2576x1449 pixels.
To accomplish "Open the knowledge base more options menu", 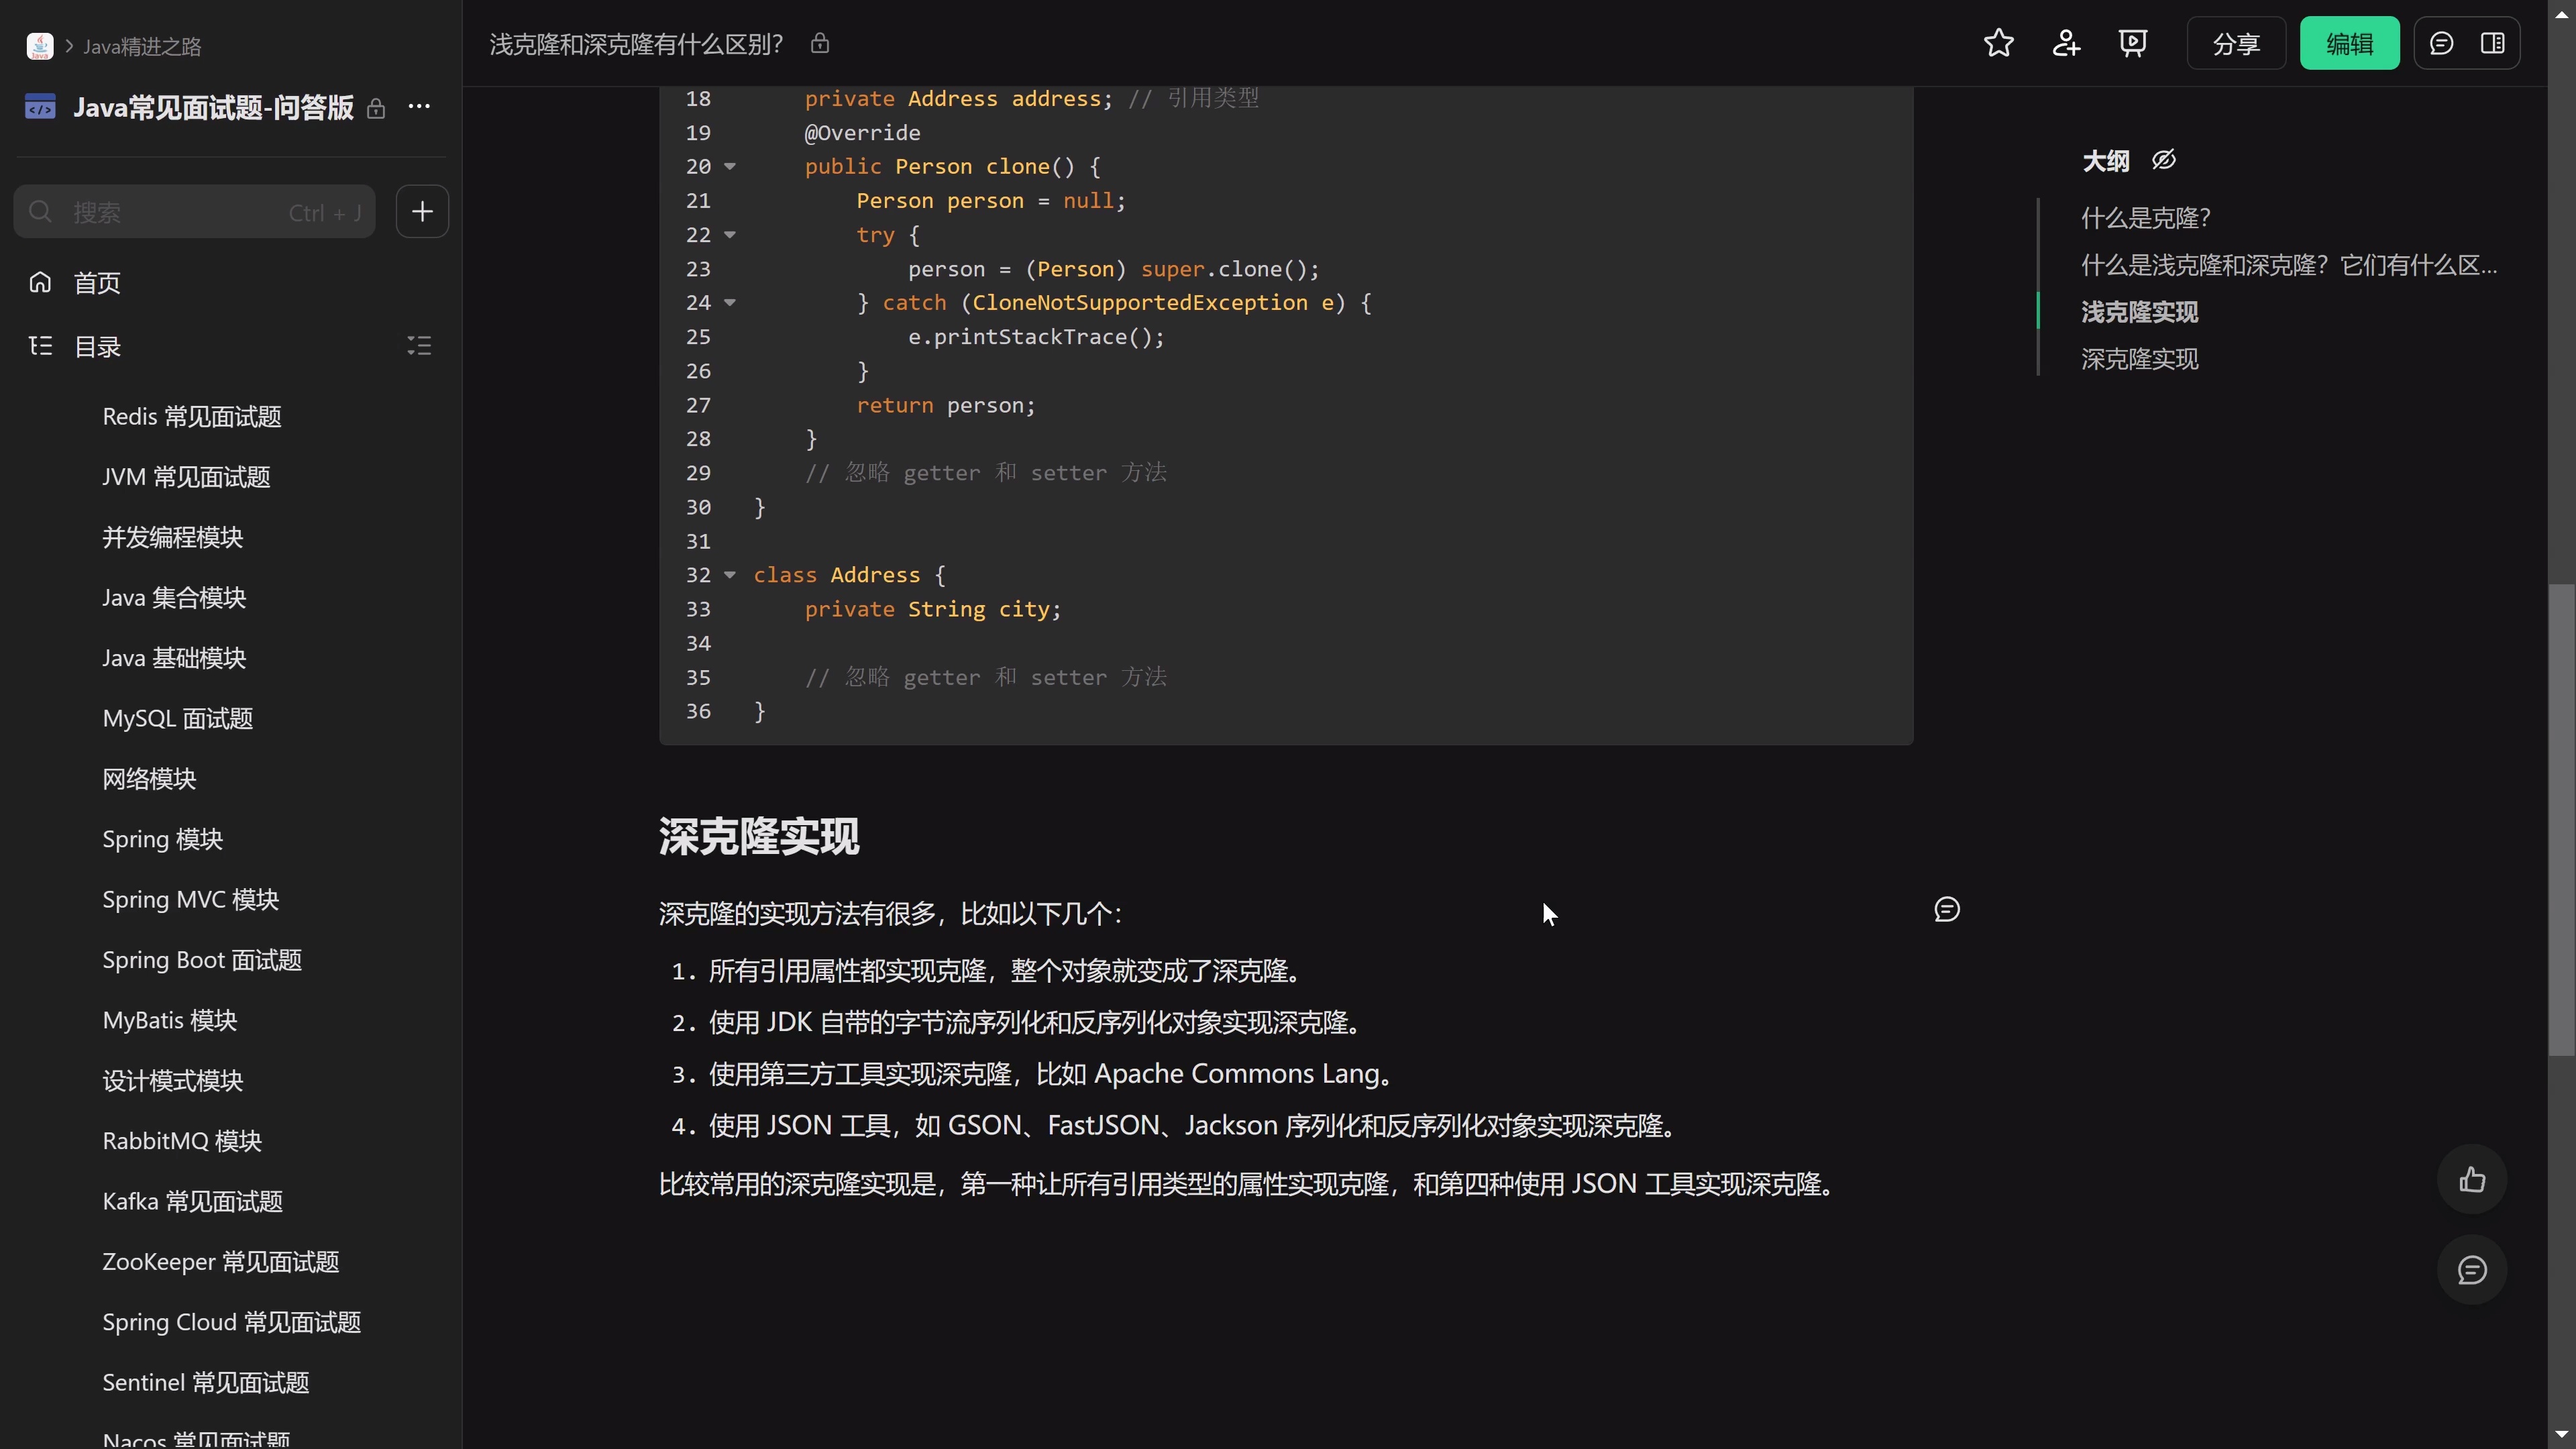I will click(x=419, y=106).
